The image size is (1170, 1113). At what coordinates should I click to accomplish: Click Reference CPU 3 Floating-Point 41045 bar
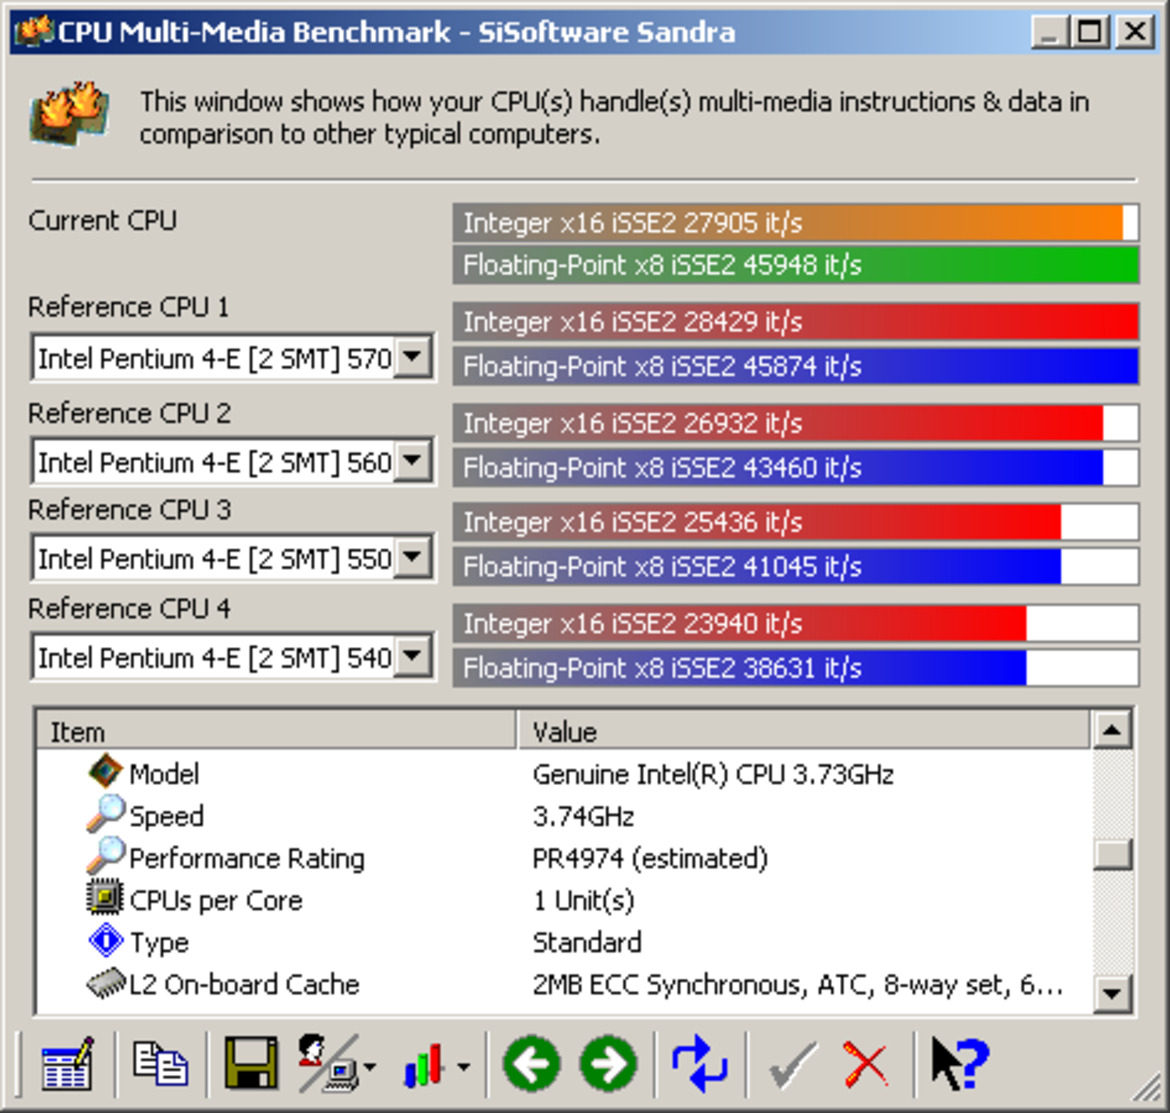click(795, 567)
